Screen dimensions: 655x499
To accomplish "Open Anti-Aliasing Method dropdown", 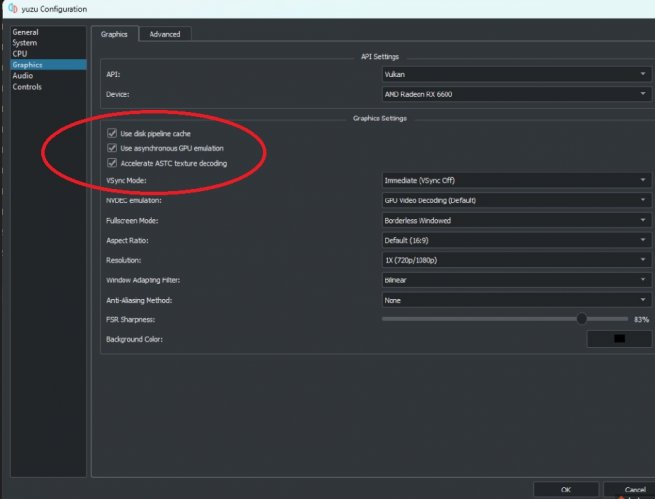I will [x=516, y=300].
